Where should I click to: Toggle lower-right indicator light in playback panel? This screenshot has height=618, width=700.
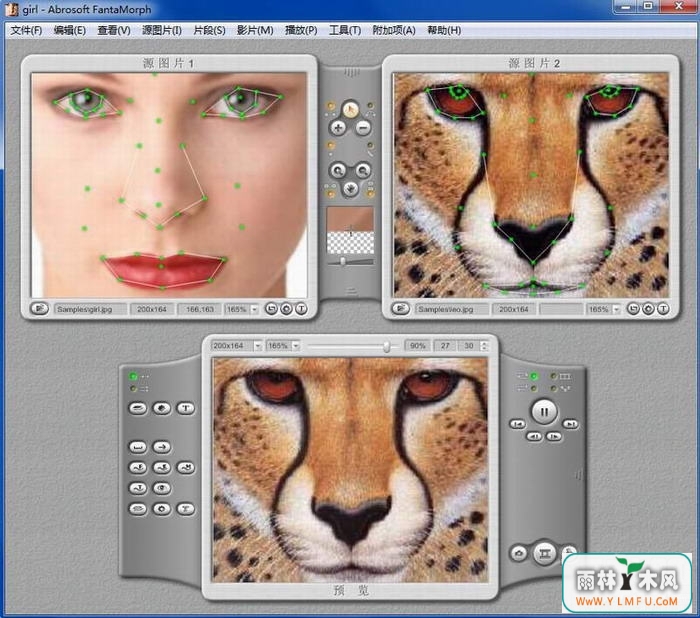pyautogui.click(x=554, y=388)
